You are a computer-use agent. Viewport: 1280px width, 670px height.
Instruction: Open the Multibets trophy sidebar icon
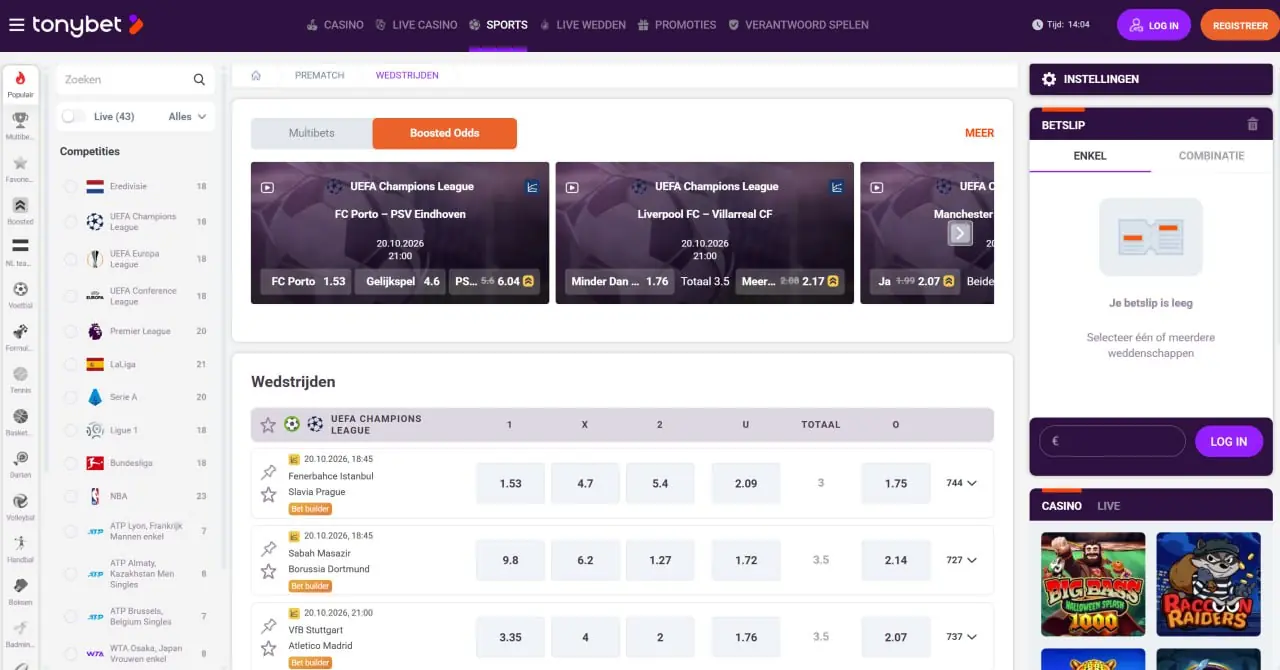pos(20,126)
